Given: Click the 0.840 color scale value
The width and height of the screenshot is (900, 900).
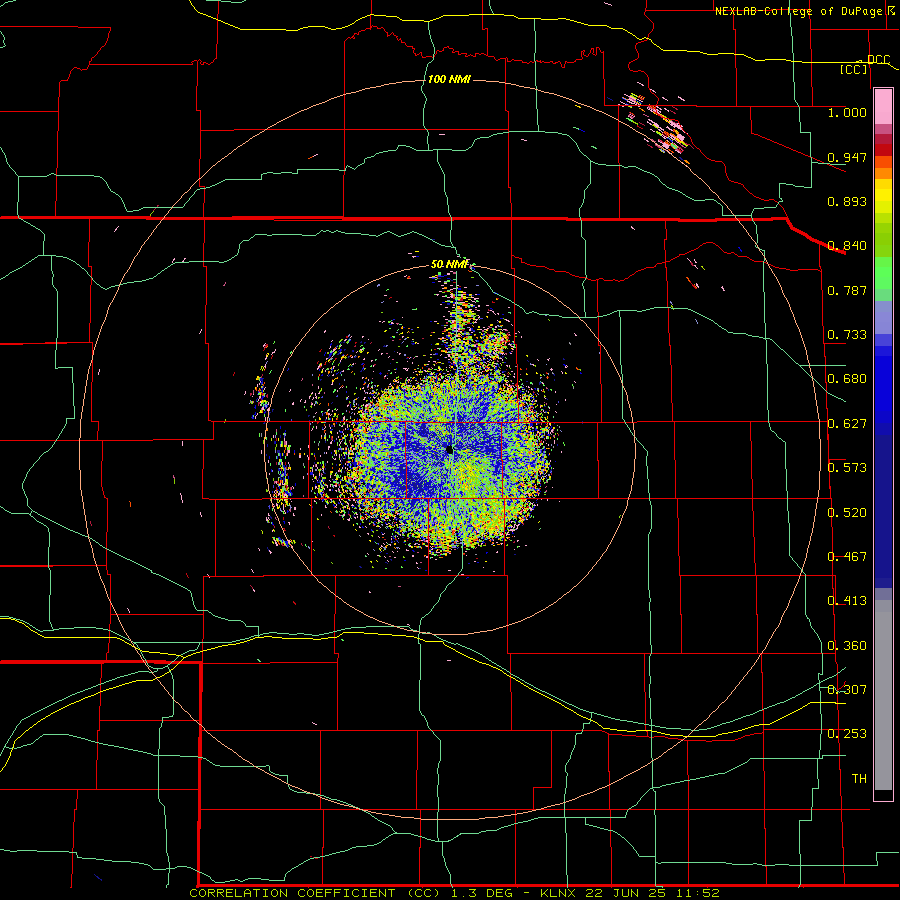Looking at the screenshot, I should point(847,246).
